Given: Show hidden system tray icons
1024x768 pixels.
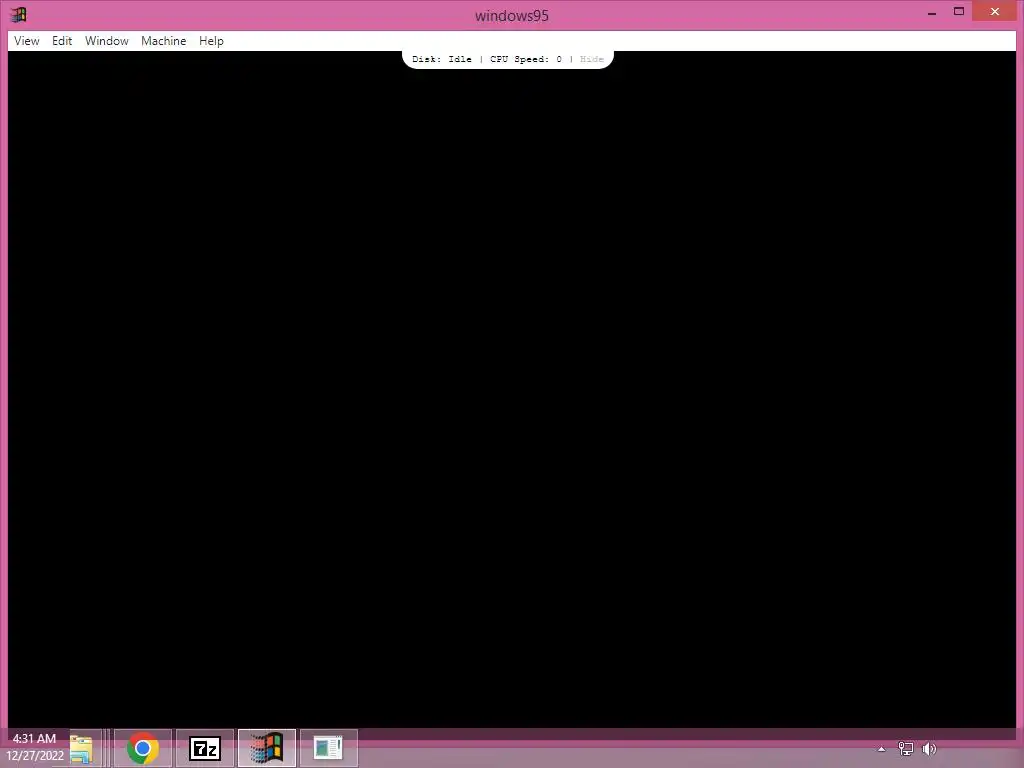Looking at the screenshot, I should click(881, 749).
